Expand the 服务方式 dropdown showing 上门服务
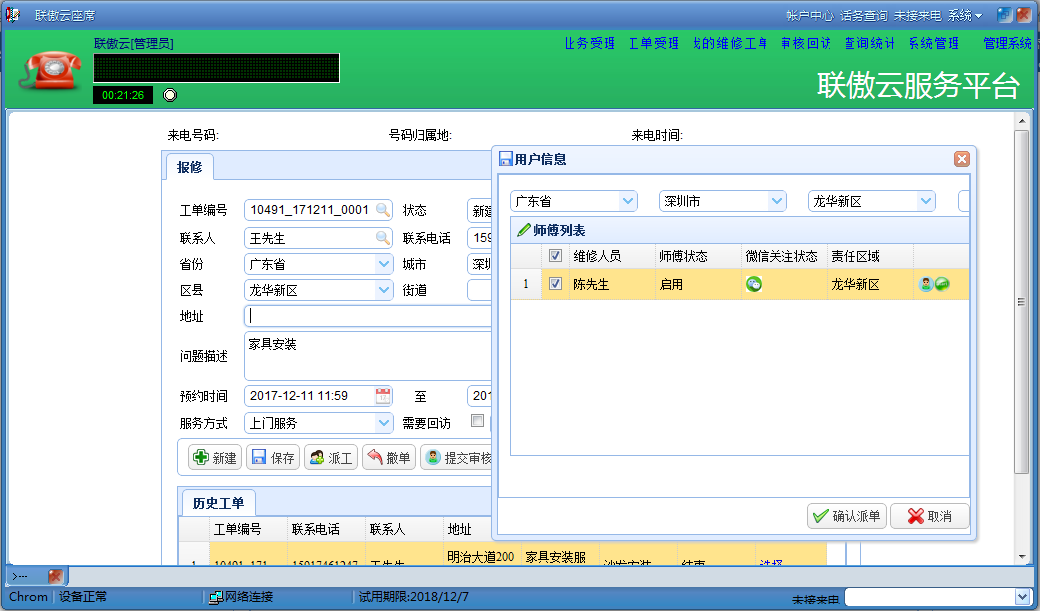The height and width of the screenshot is (611, 1040). (x=384, y=423)
